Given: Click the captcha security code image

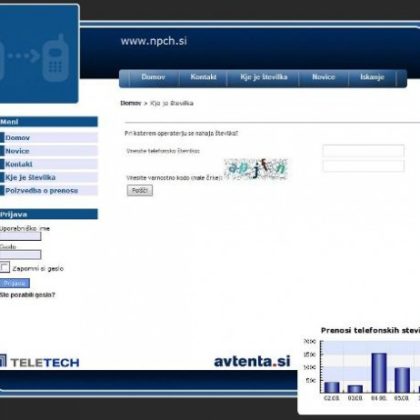Looking at the screenshot, I should click(x=256, y=169).
